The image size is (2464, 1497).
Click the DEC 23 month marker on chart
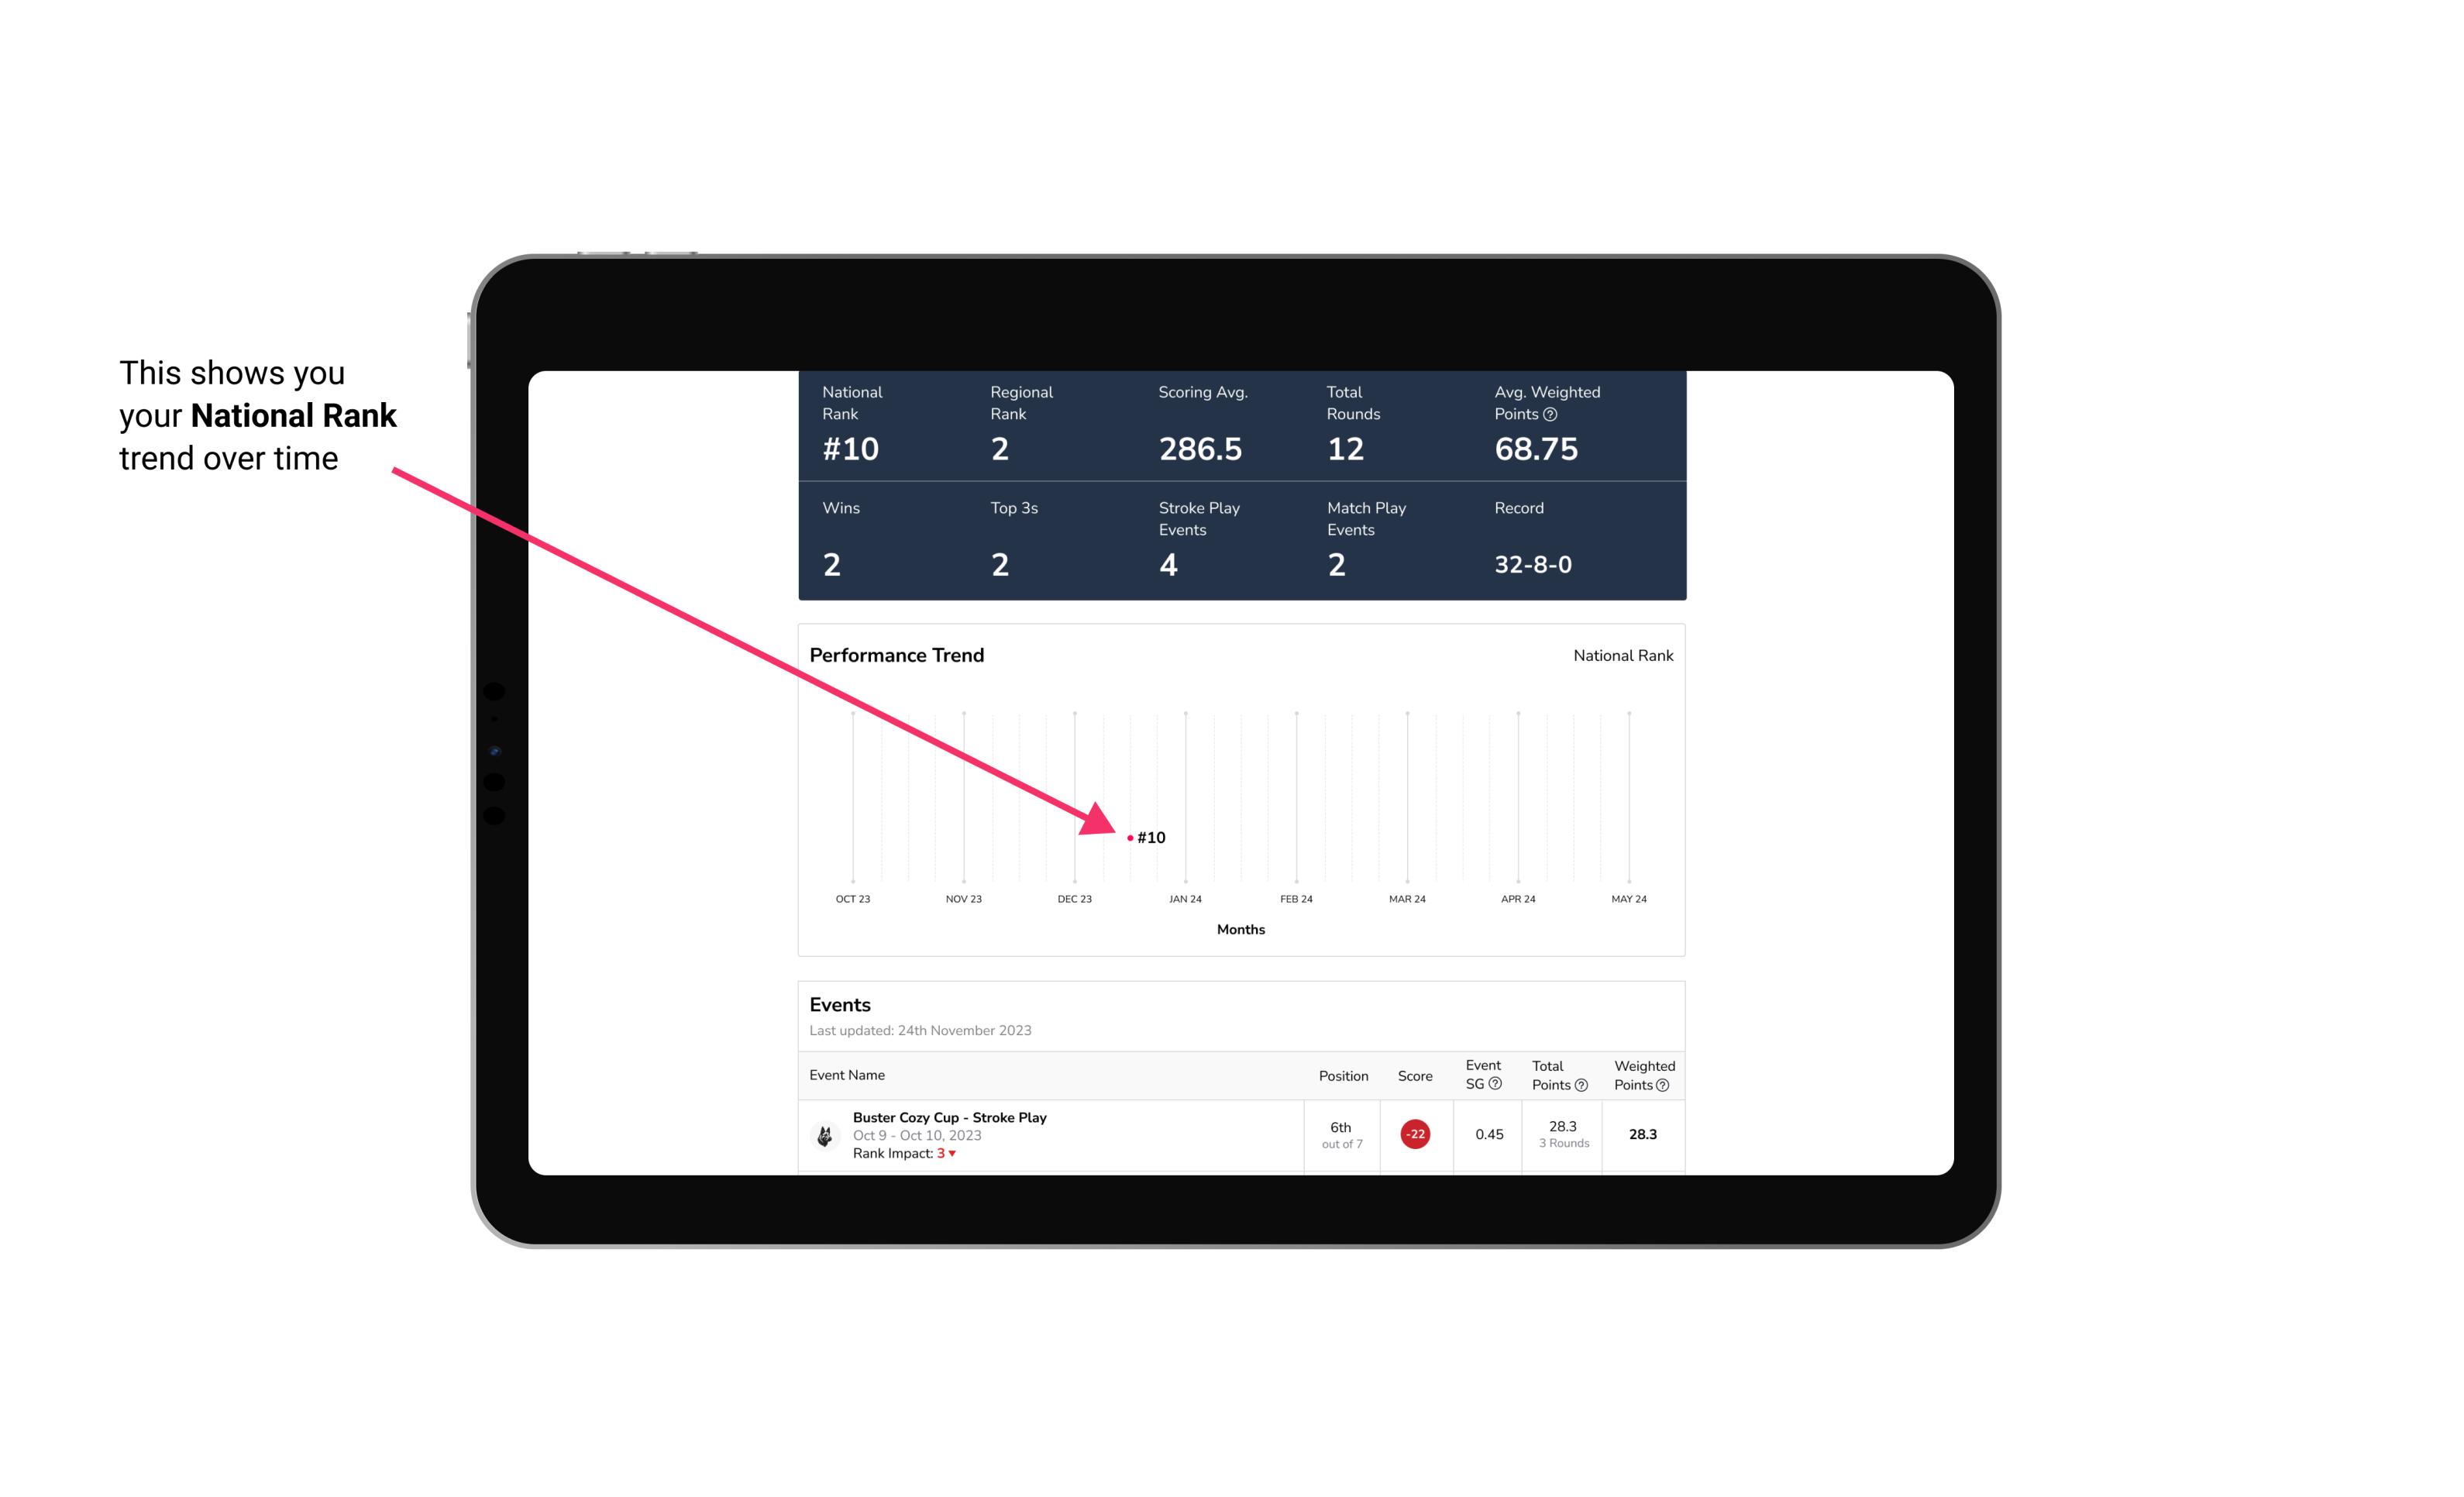(1075, 897)
